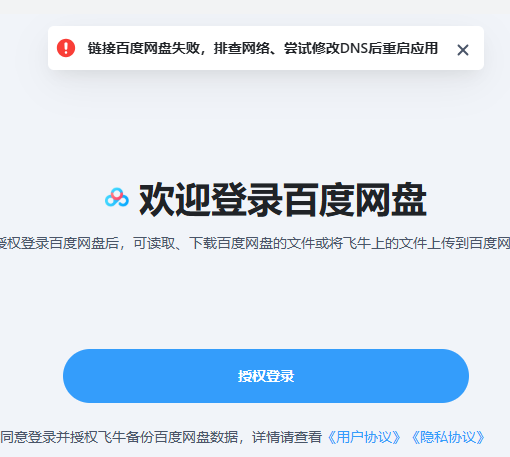Image resolution: width=510 pixels, height=457 pixels.
Task: Click the 同意登录并授权飞牛备份百度网盘数据 agreement text
Action: point(119,437)
